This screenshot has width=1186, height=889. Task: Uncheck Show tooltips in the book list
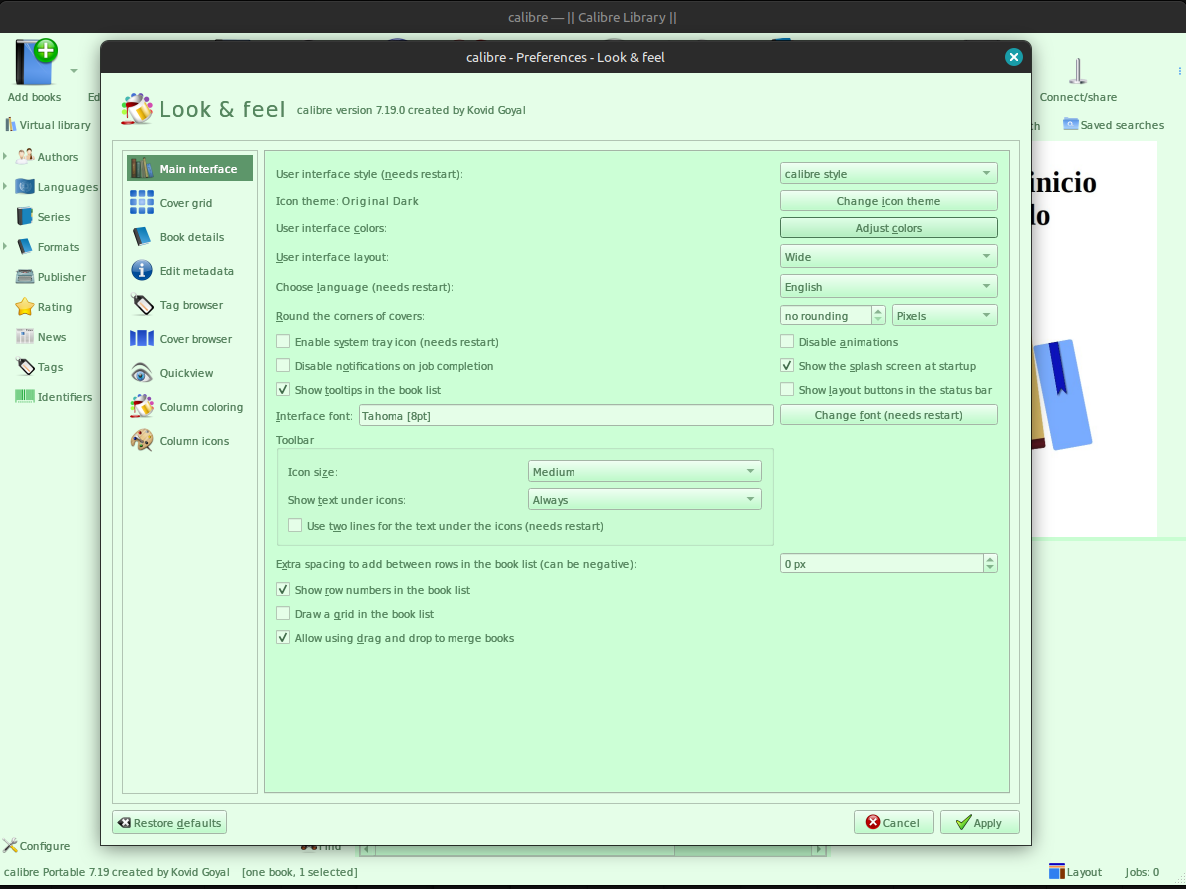(x=283, y=390)
